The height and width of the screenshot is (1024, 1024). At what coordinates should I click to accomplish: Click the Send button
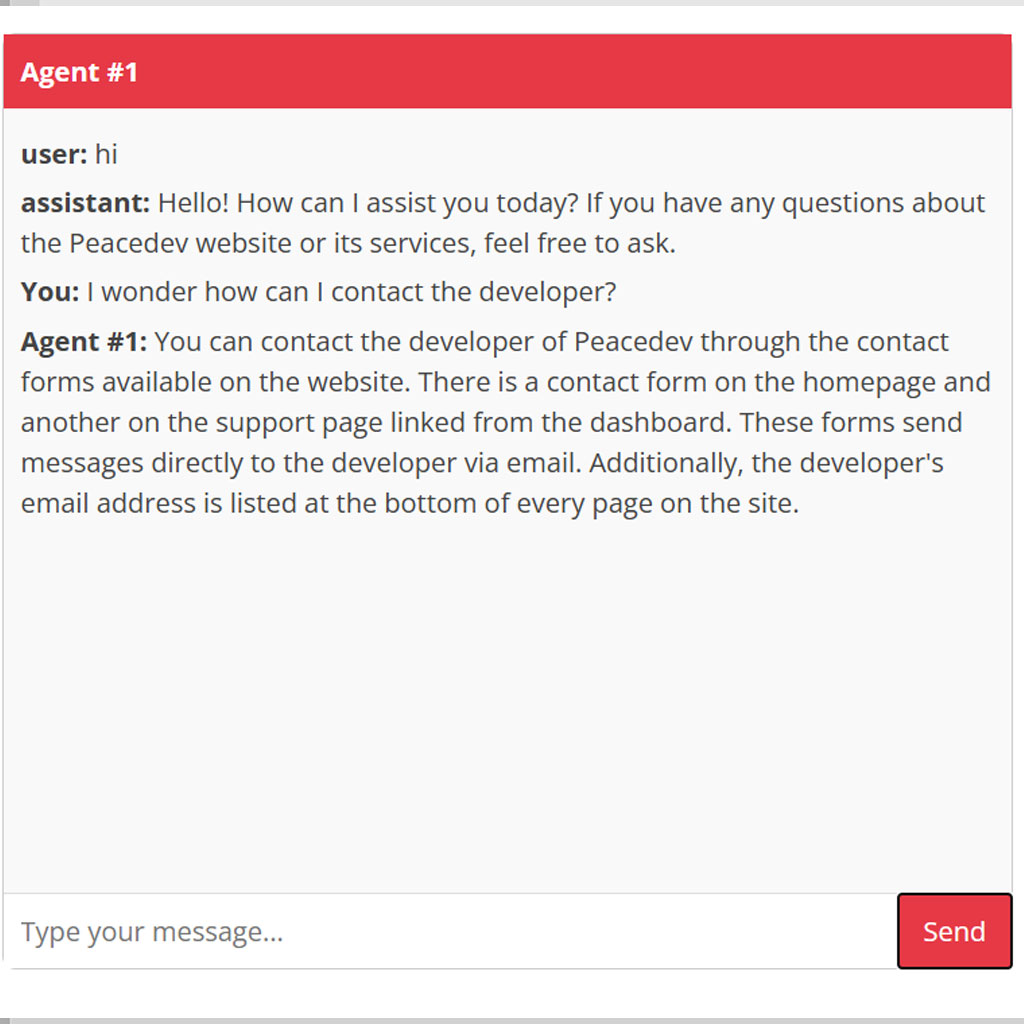pyautogui.click(x=954, y=931)
